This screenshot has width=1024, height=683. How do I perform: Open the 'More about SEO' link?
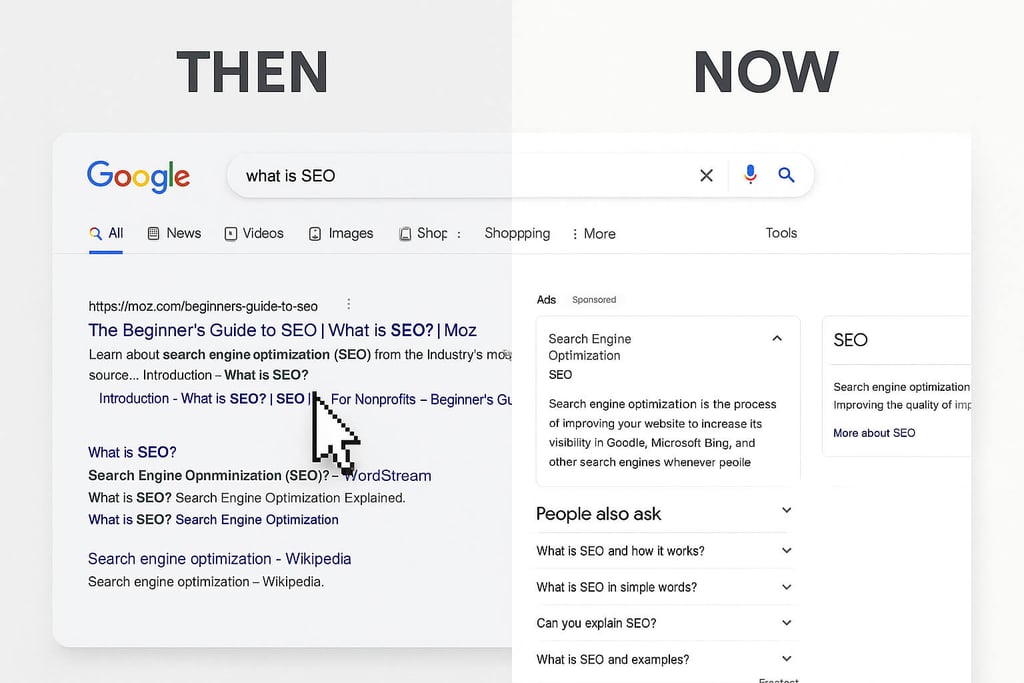[x=874, y=433]
